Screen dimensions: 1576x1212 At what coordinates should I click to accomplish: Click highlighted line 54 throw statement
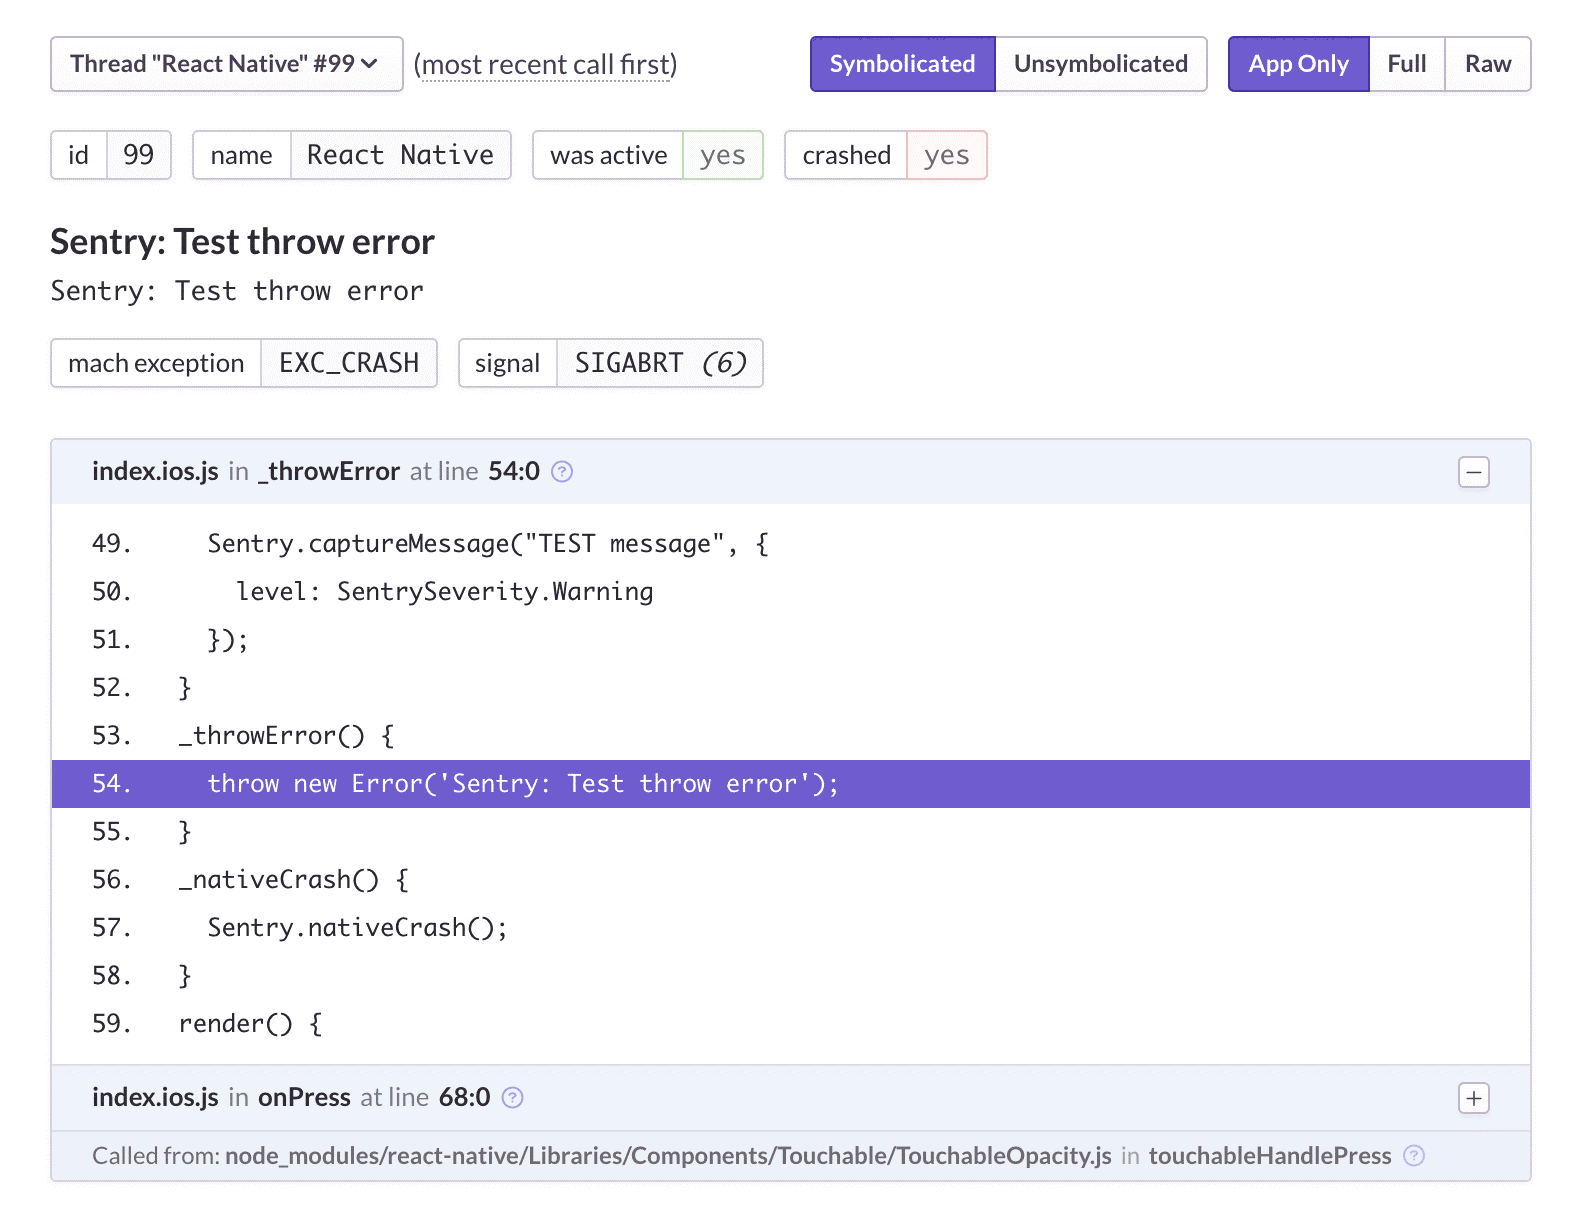pos(522,784)
